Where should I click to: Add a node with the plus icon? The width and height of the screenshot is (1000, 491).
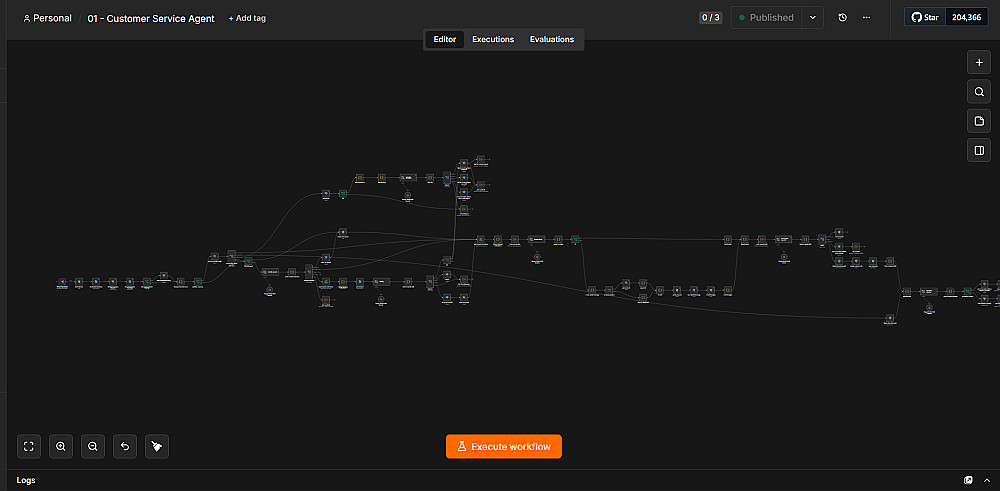pos(979,62)
